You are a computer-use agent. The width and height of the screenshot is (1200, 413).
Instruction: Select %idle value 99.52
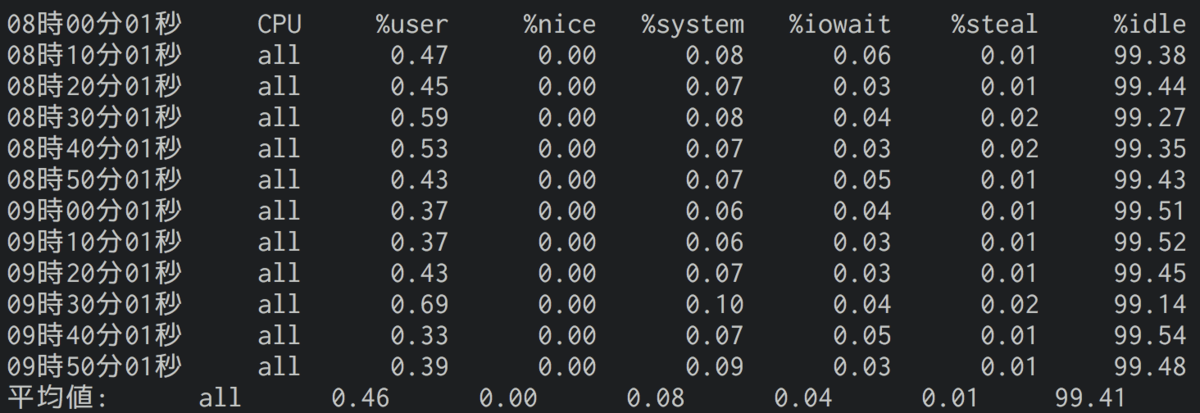pyautogui.click(x=1149, y=242)
